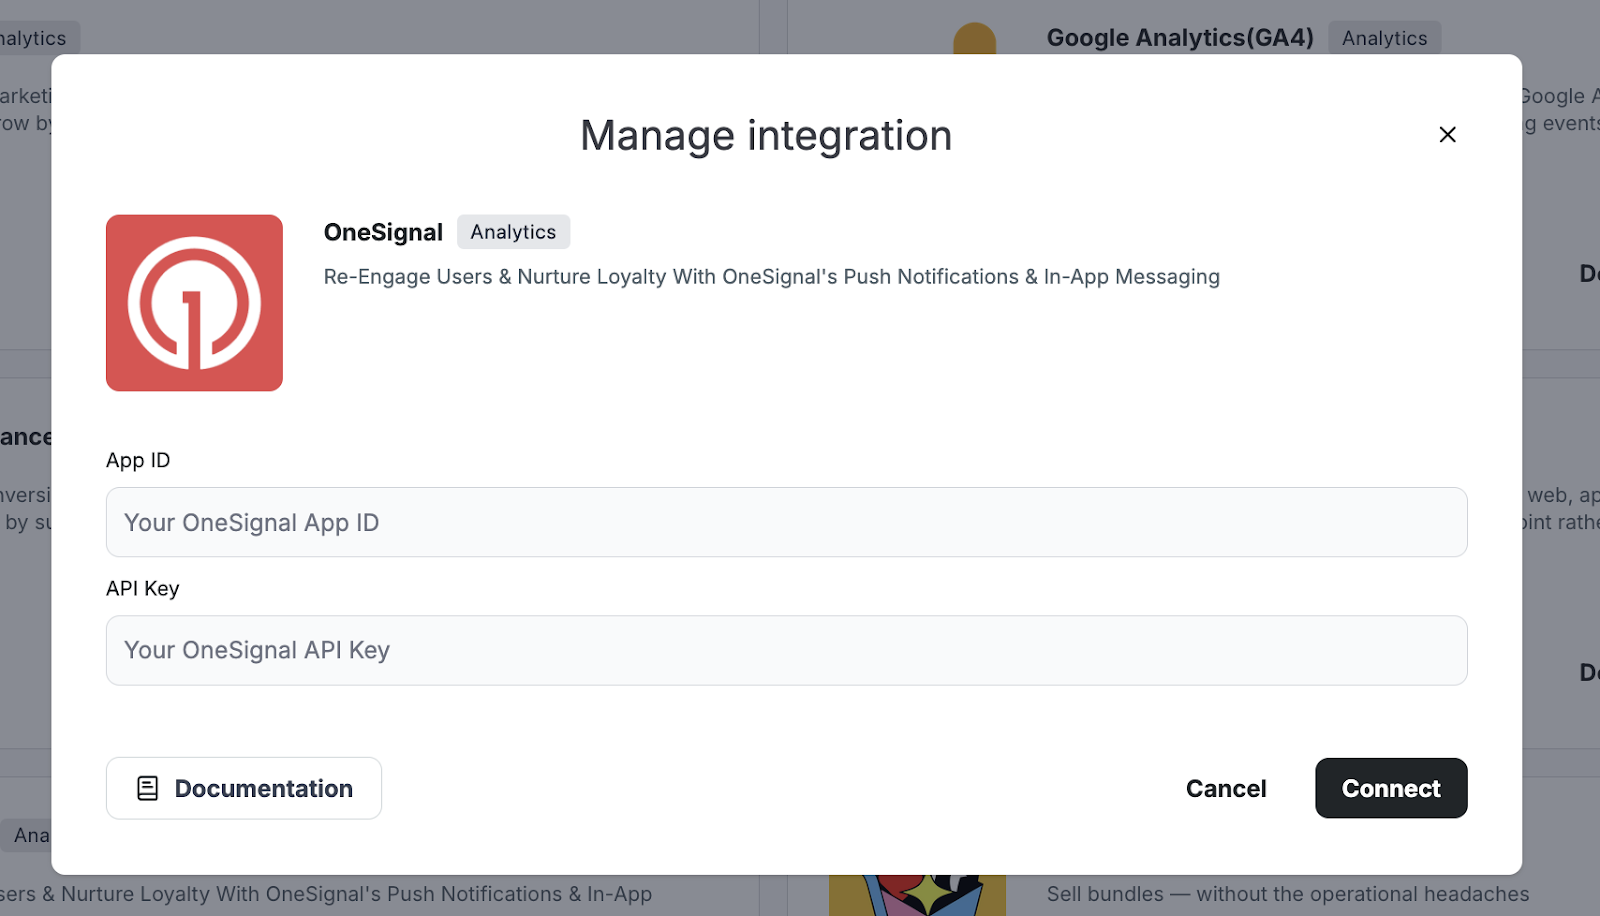Close the Manage integration dialog with X
Screen dimensions: 1600x916
tap(1447, 135)
